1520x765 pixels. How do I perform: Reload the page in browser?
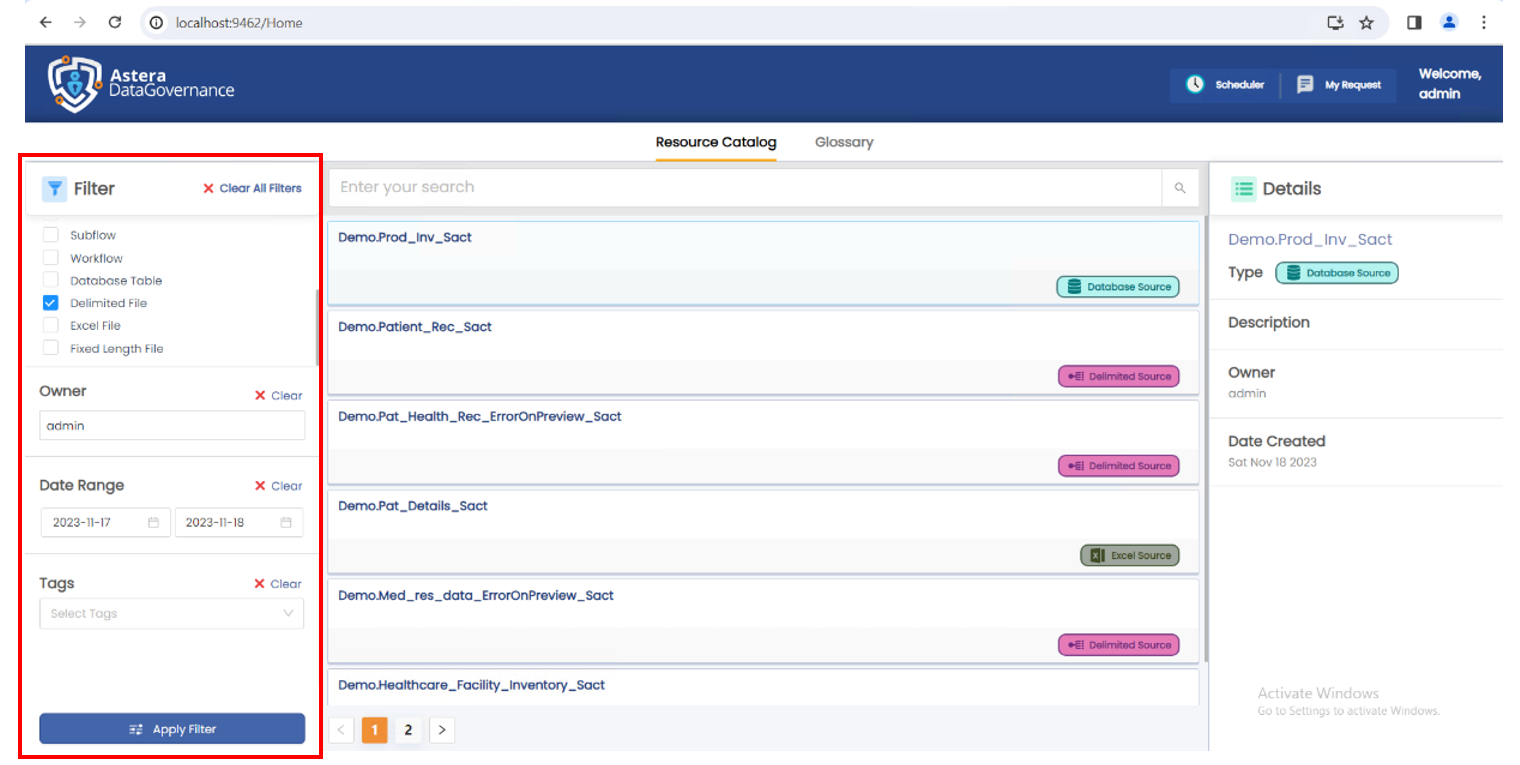click(x=114, y=22)
